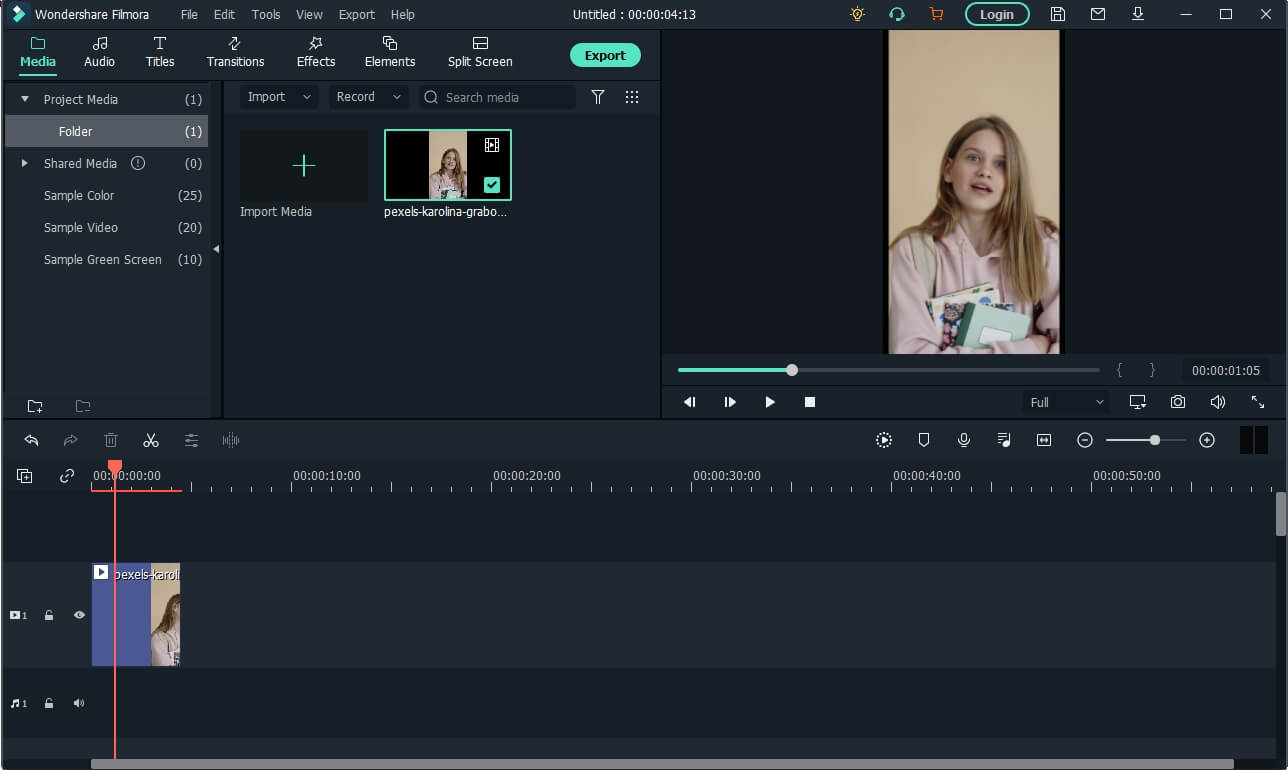Viewport: 1288px width, 770px height.
Task: Add a marker using the shield icon
Action: 924,440
